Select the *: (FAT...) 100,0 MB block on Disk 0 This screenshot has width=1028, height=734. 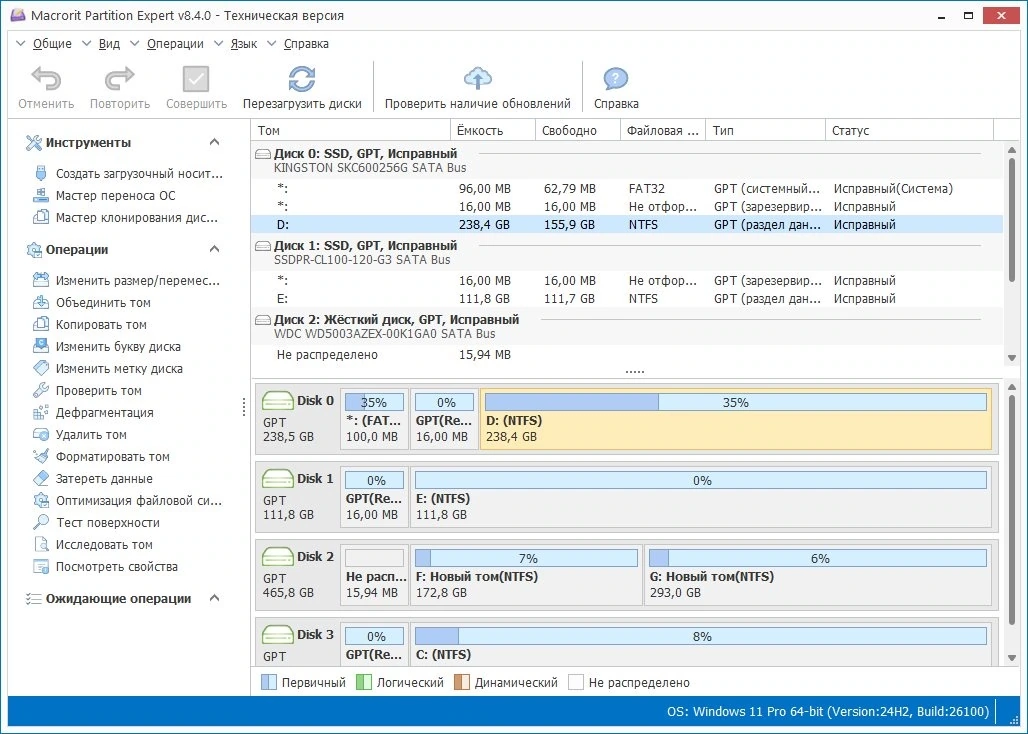point(374,419)
